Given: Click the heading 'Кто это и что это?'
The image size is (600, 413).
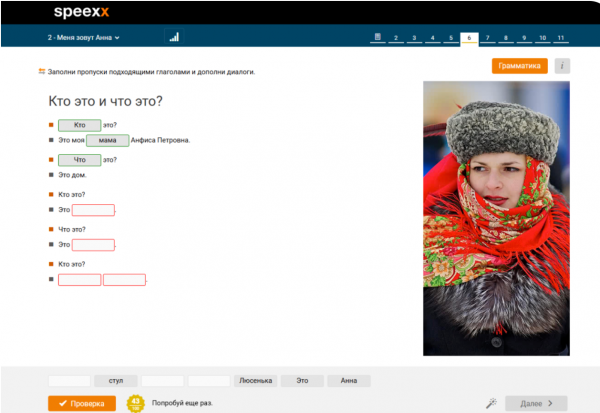Looking at the screenshot, I should coord(106,101).
